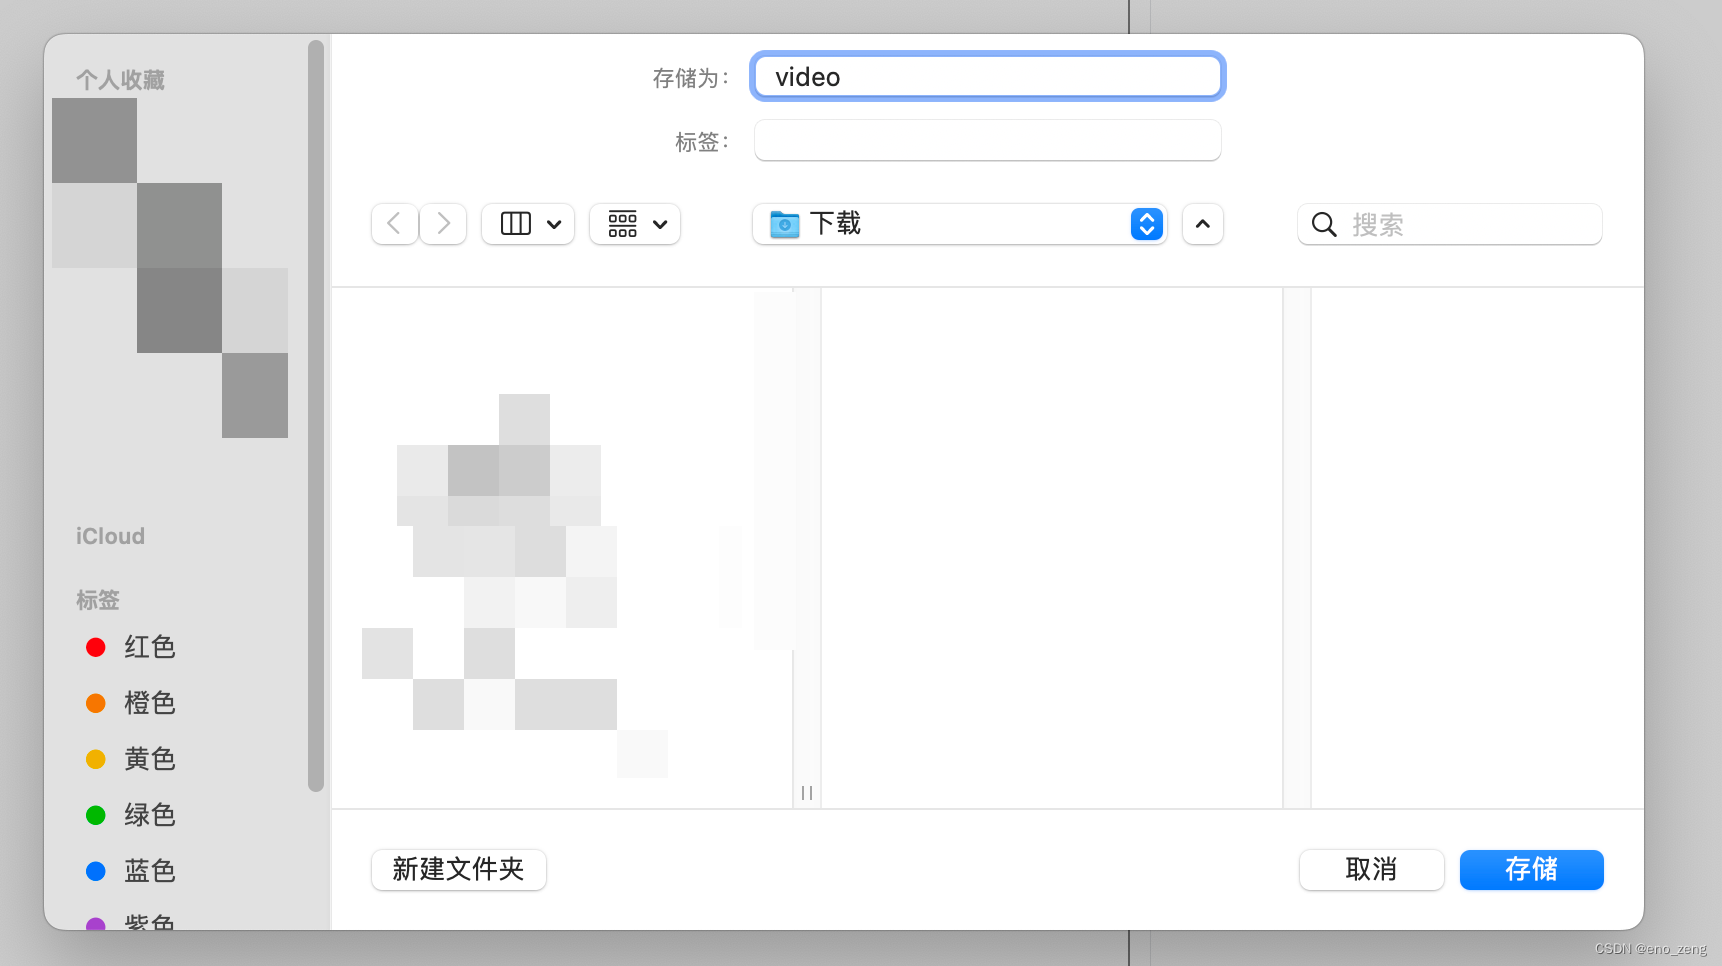The width and height of the screenshot is (1722, 966).
Task: Go forward with the right arrow button
Action: click(443, 224)
